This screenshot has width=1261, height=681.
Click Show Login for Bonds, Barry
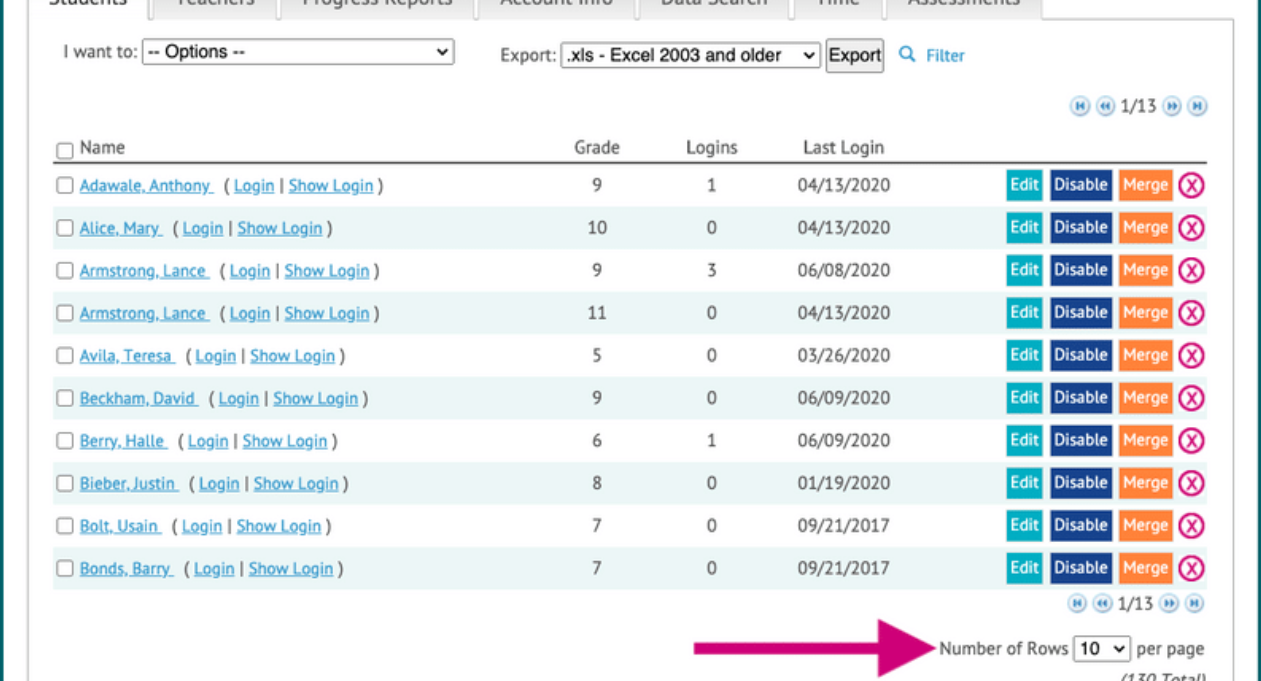point(291,569)
